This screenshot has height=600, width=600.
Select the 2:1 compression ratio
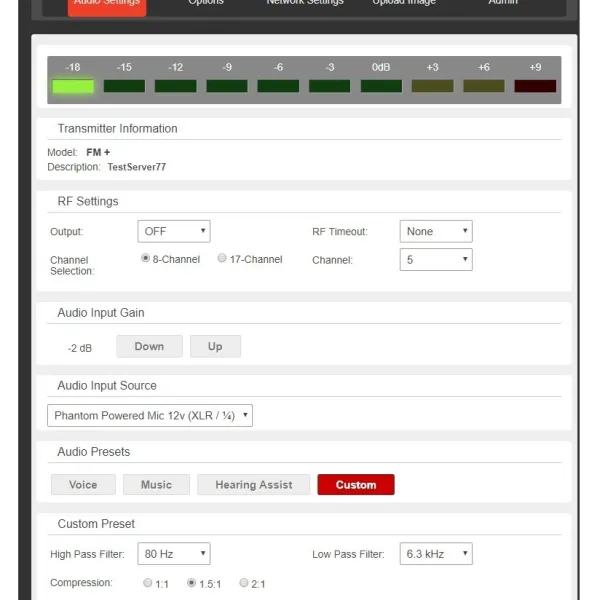point(243,583)
